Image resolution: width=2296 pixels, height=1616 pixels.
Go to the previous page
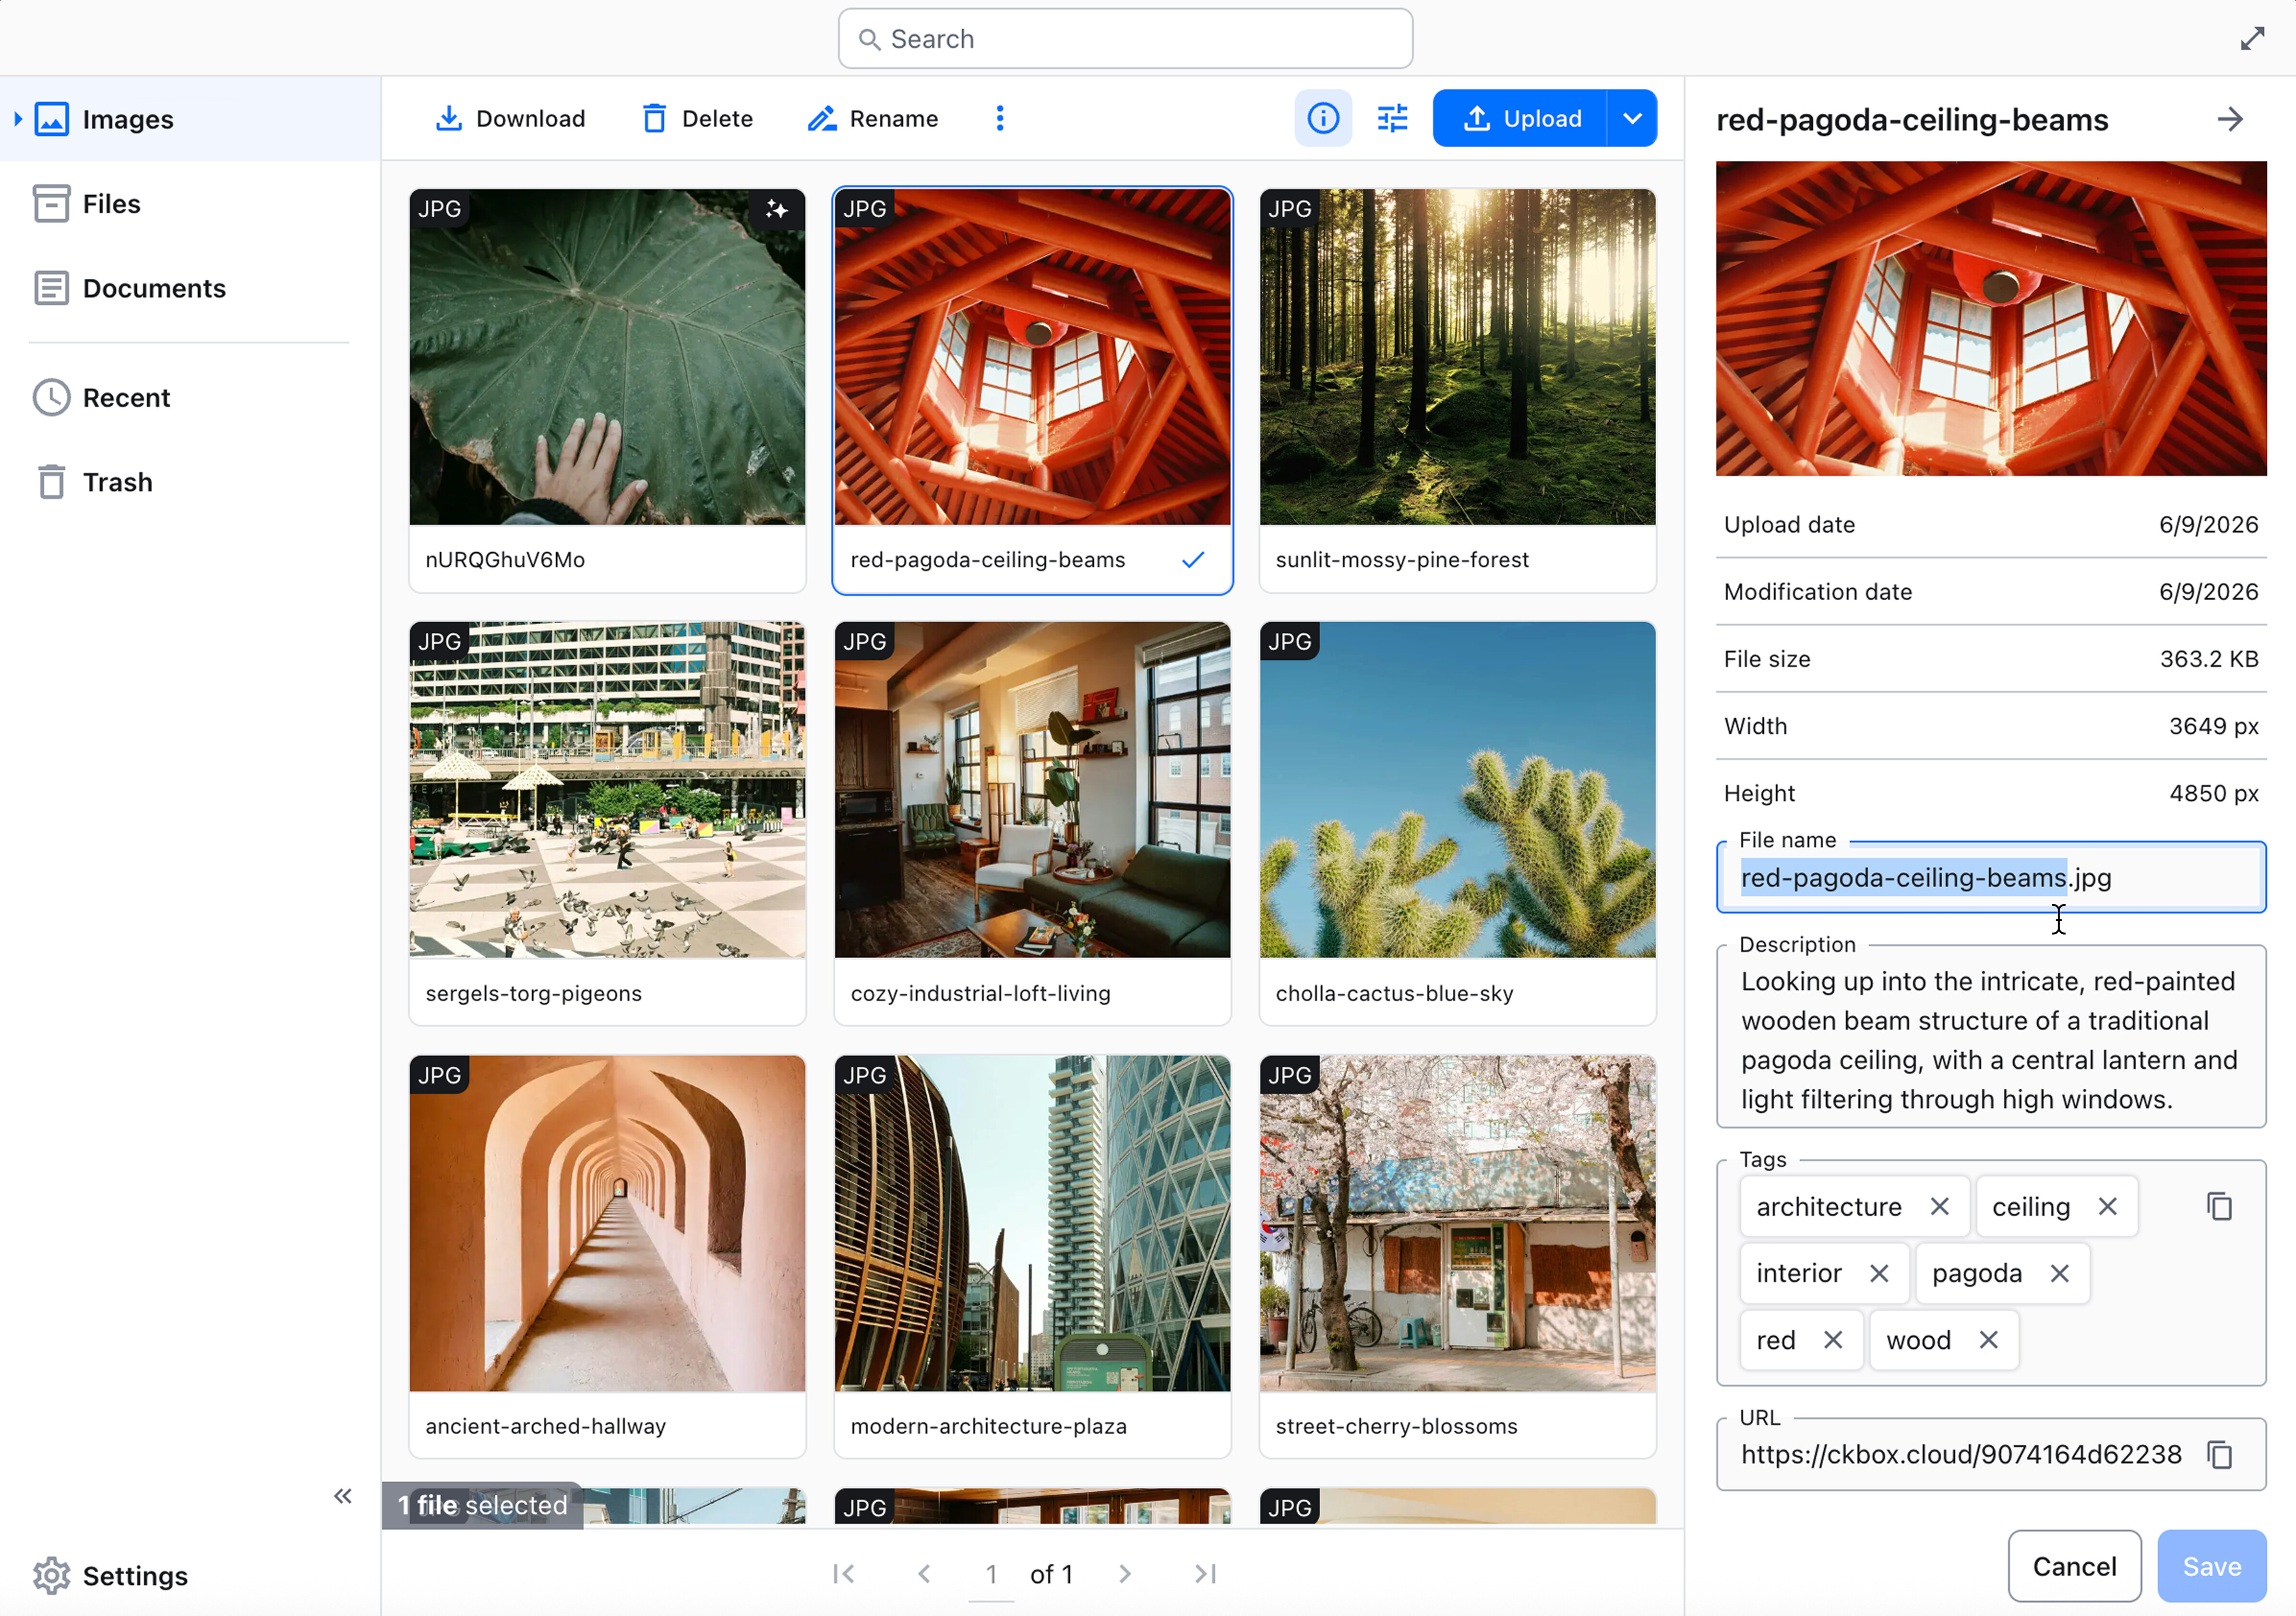(x=925, y=1574)
